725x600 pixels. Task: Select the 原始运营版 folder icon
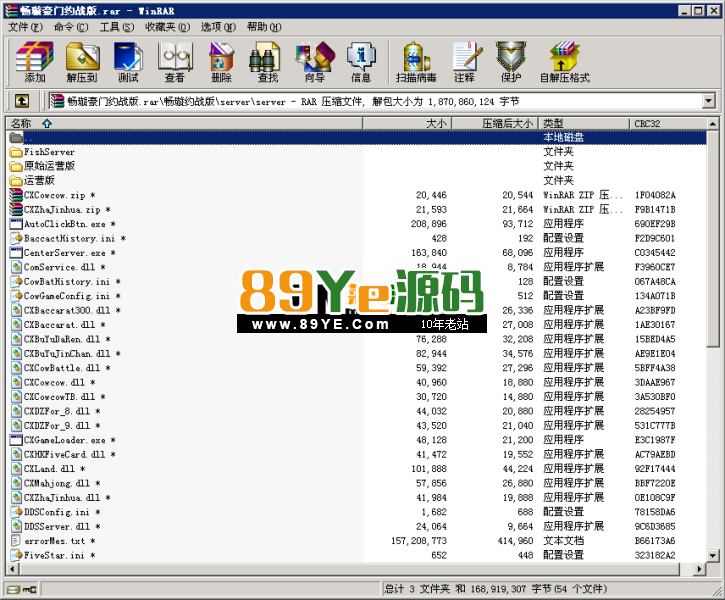pos(16,166)
